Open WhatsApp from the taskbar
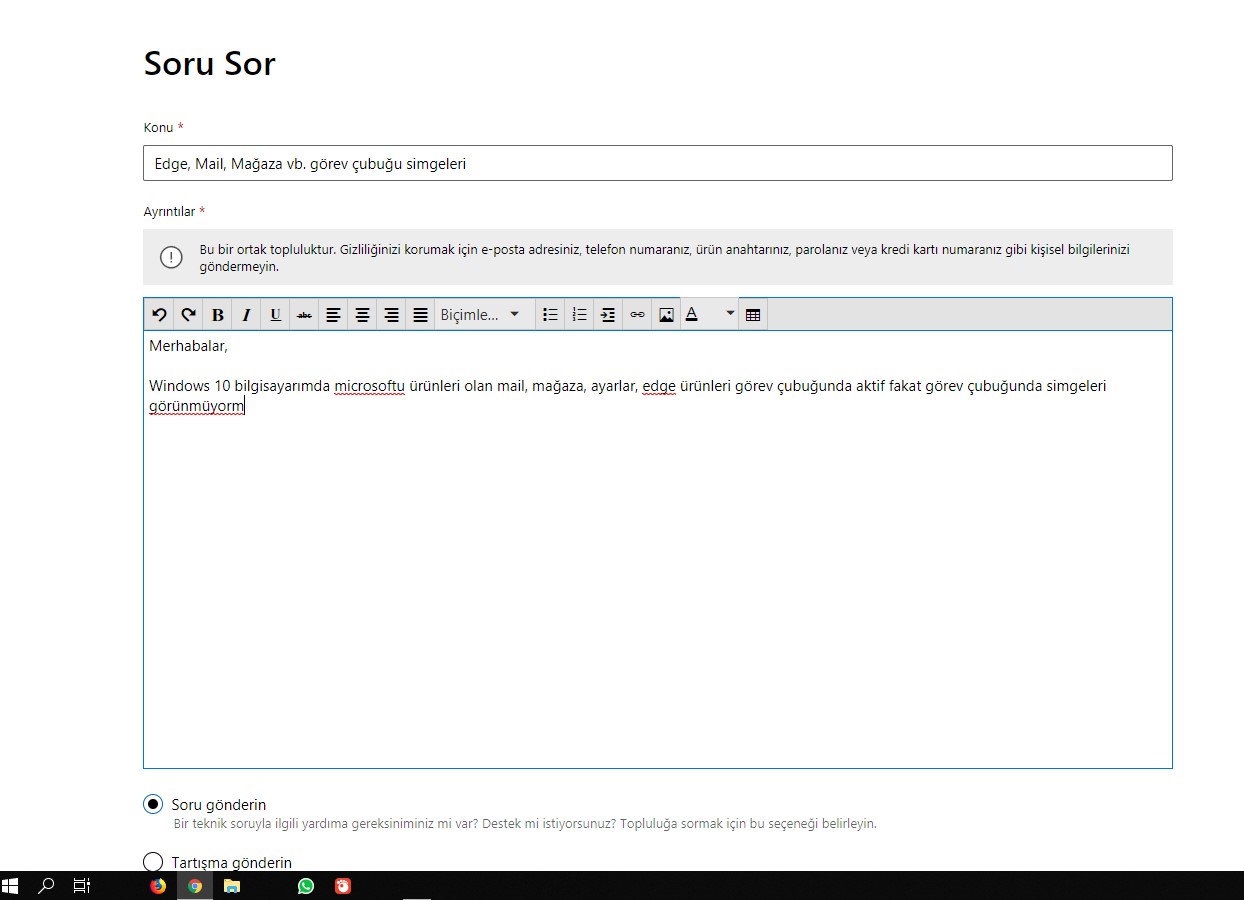Screen dimensions: 1244x900 click(306, 886)
